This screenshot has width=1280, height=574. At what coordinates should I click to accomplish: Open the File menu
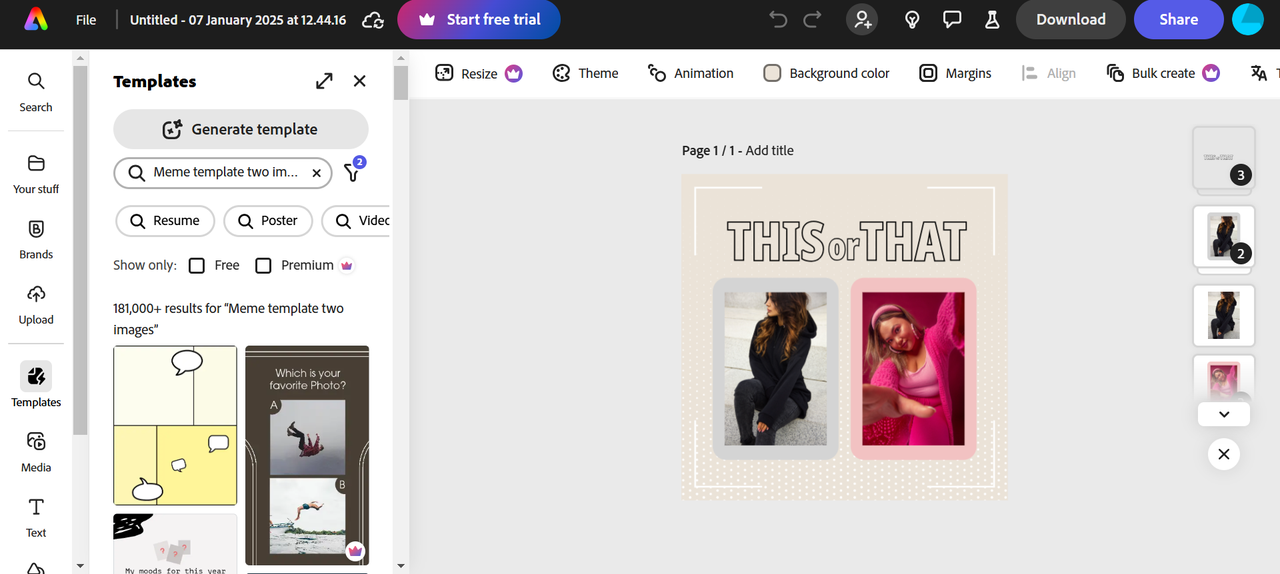pos(86,19)
